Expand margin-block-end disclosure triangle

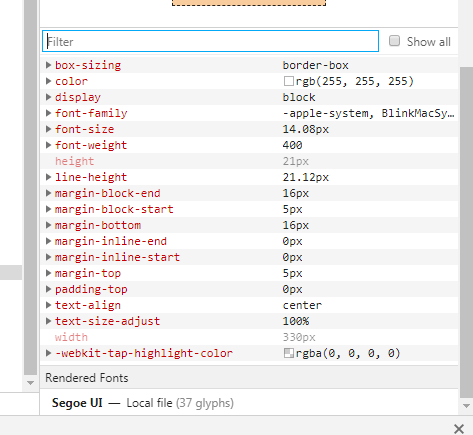click(48, 193)
